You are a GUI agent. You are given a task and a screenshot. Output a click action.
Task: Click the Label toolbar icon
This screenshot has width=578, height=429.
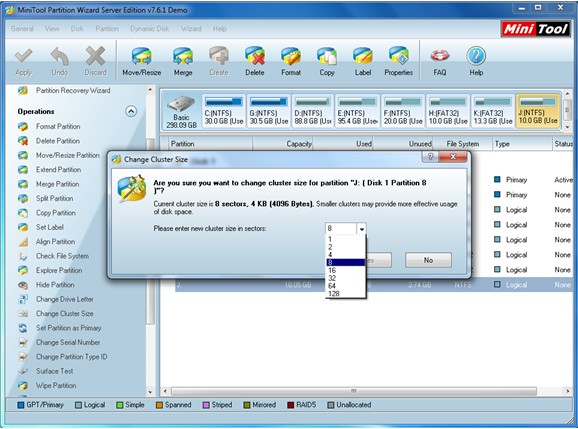(x=363, y=56)
